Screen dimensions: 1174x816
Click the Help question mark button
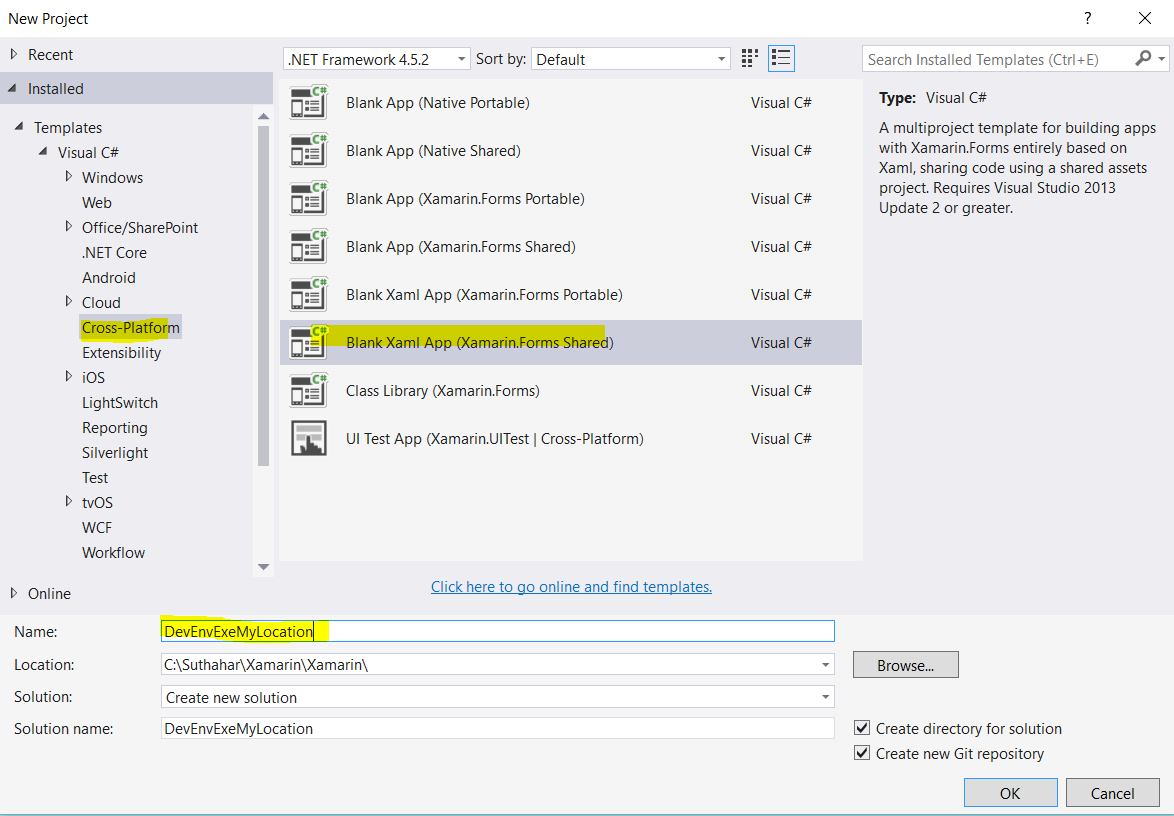click(1087, 18)
